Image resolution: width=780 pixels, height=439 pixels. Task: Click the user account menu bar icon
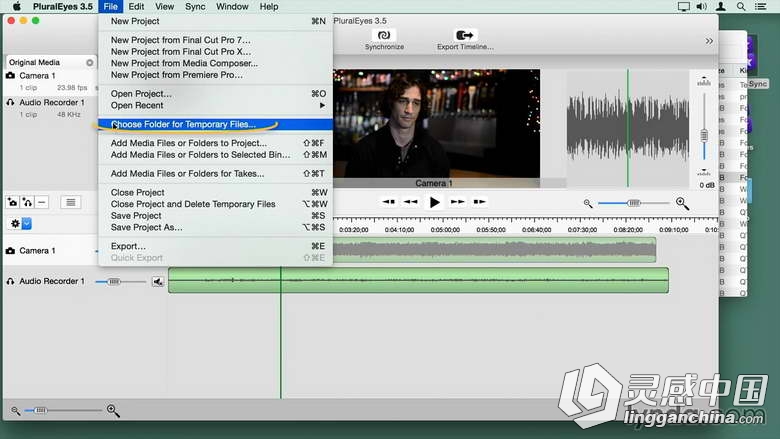pyautogui.click(x=720, y=6)
